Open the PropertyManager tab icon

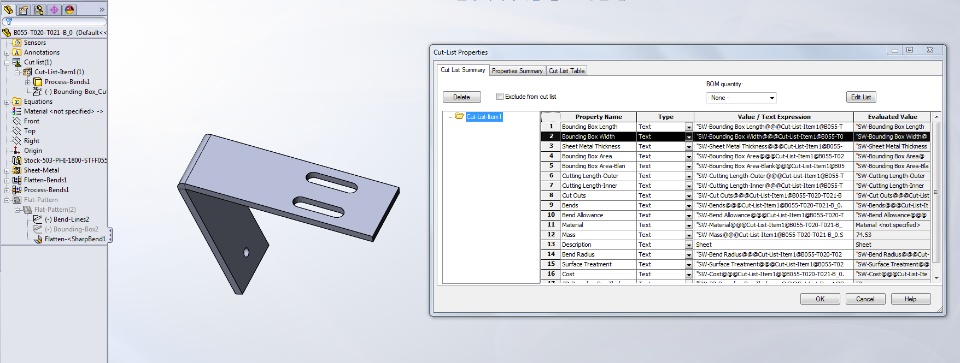coord(23,9)
